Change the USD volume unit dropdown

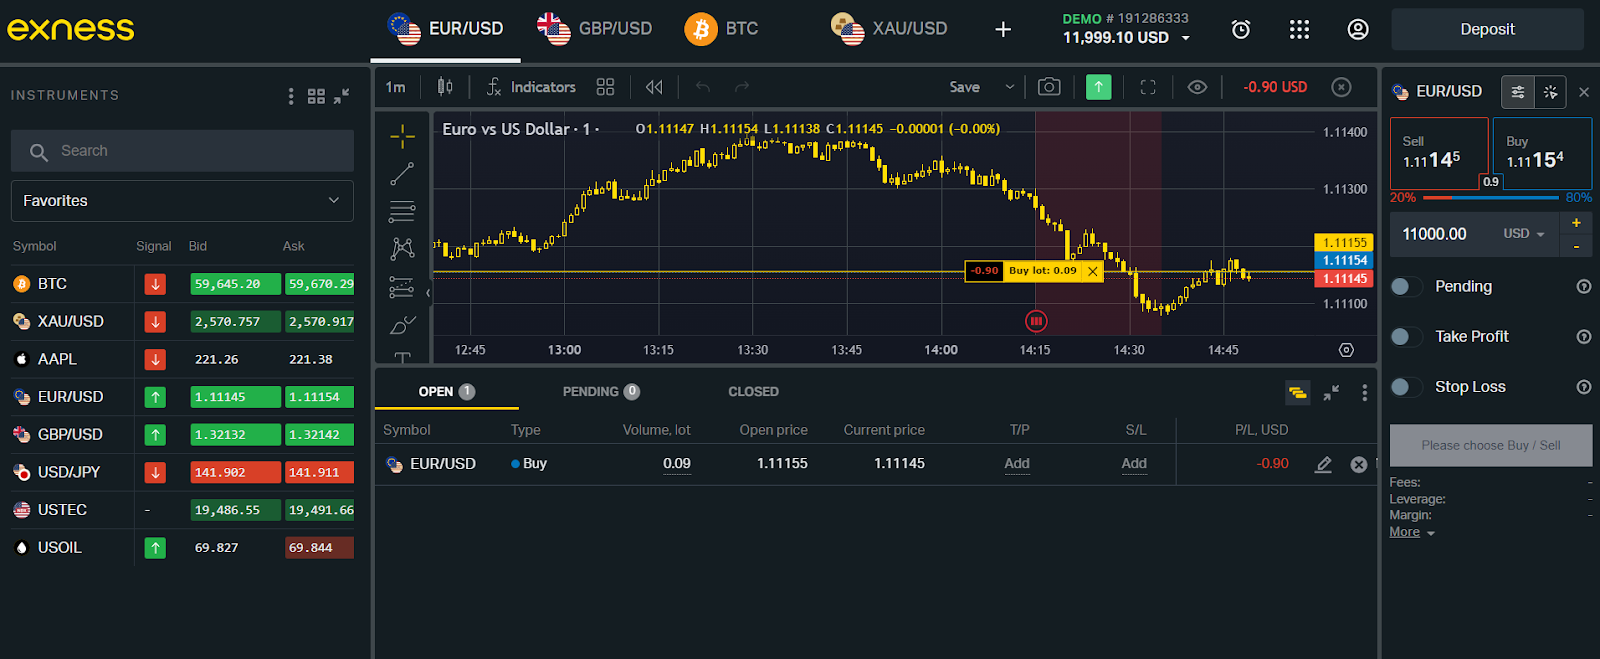pyautogui.click(x=1524, y=234)
